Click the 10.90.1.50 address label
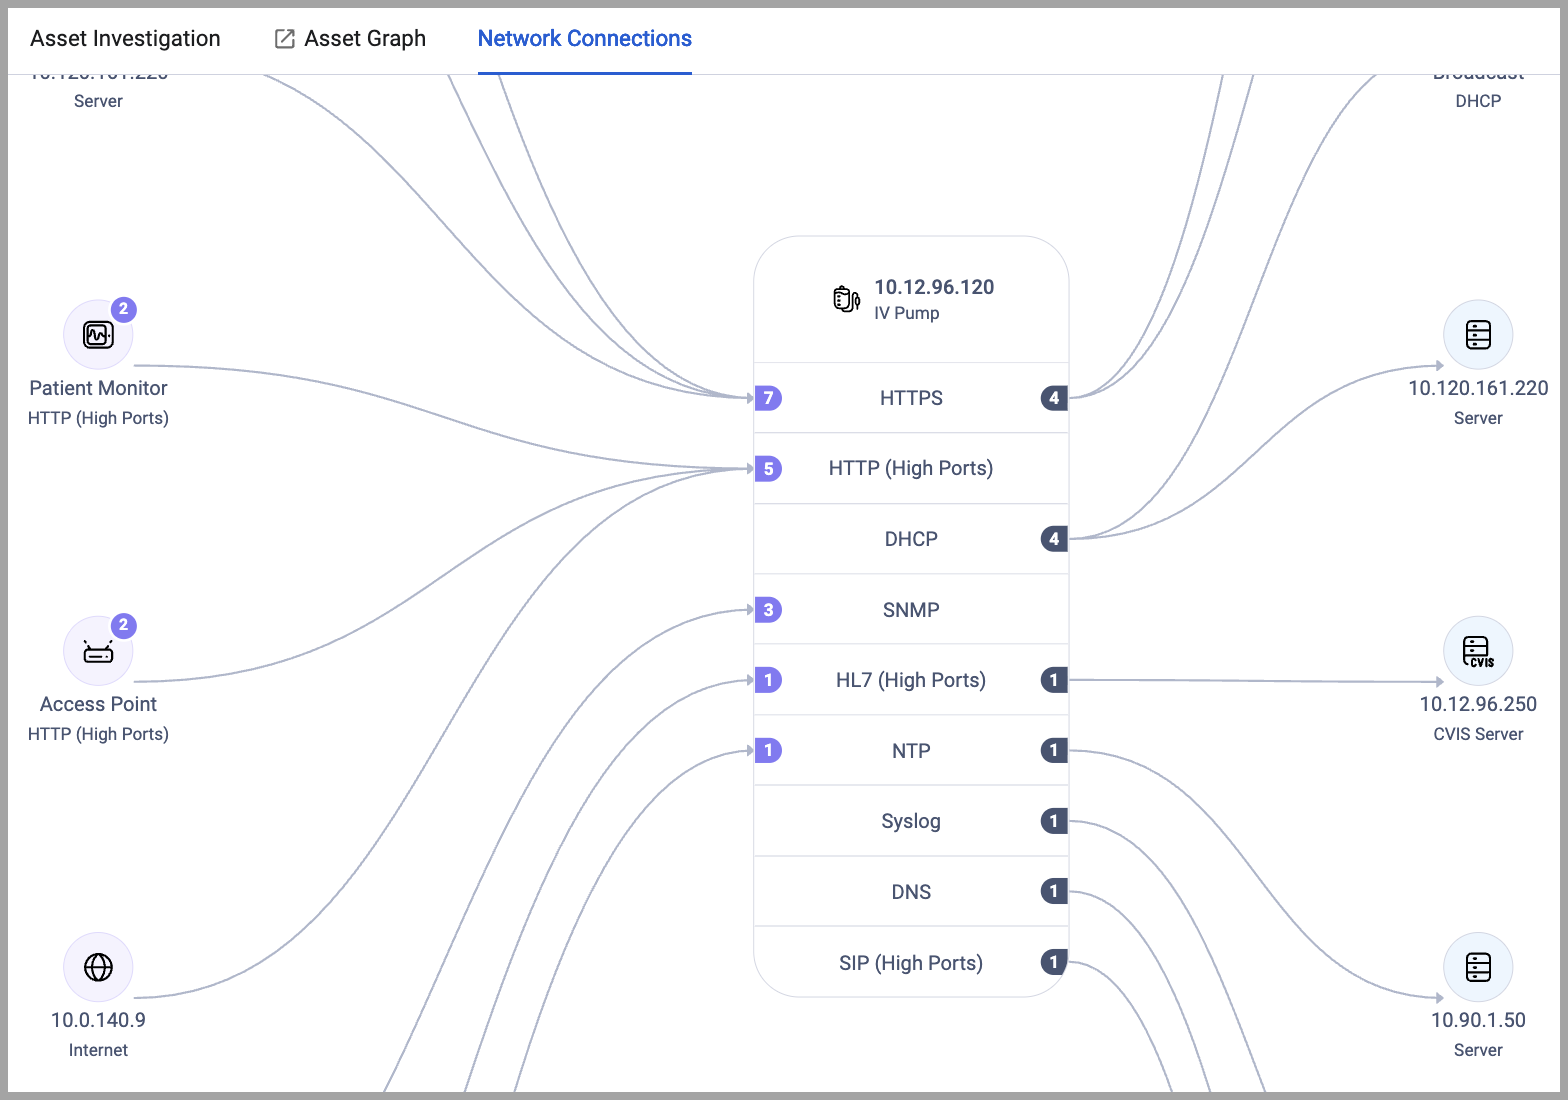The width and height of the screenshot is (1568, 1100). pyautogui.click(x=1478, y=1020)
